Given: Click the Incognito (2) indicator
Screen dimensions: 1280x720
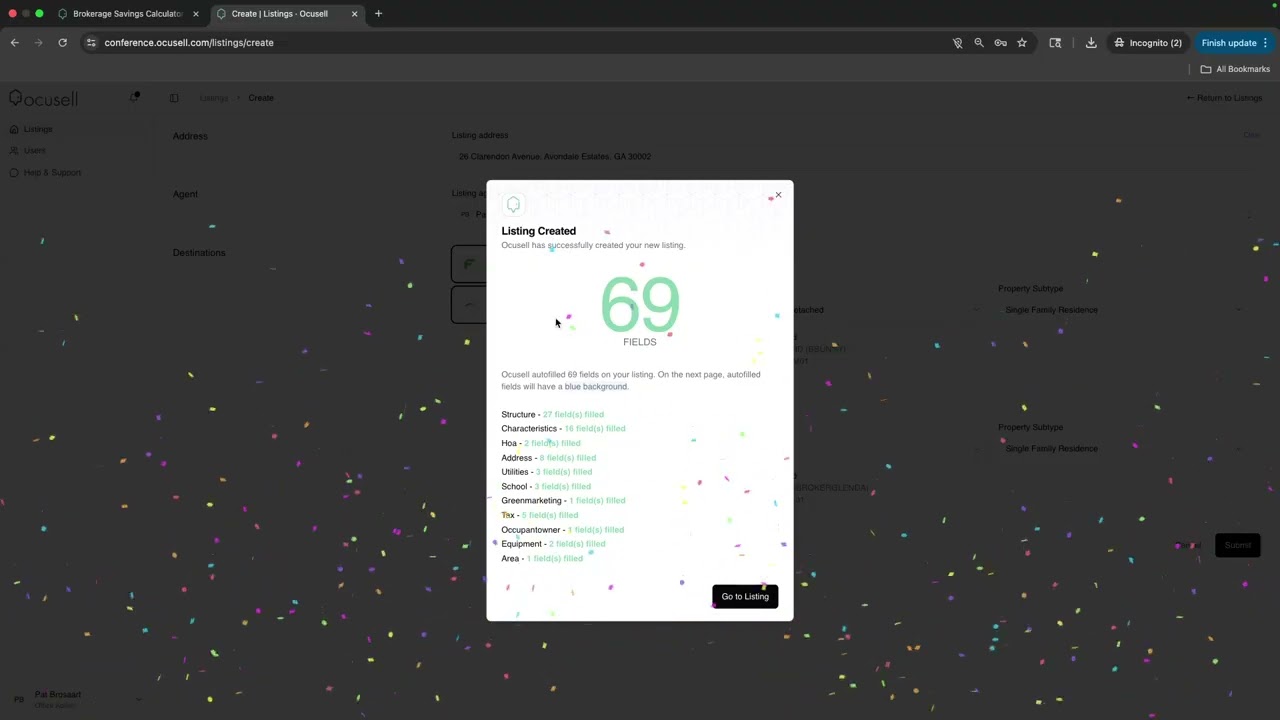Looking at the screenshot, I should [1148, 43].
